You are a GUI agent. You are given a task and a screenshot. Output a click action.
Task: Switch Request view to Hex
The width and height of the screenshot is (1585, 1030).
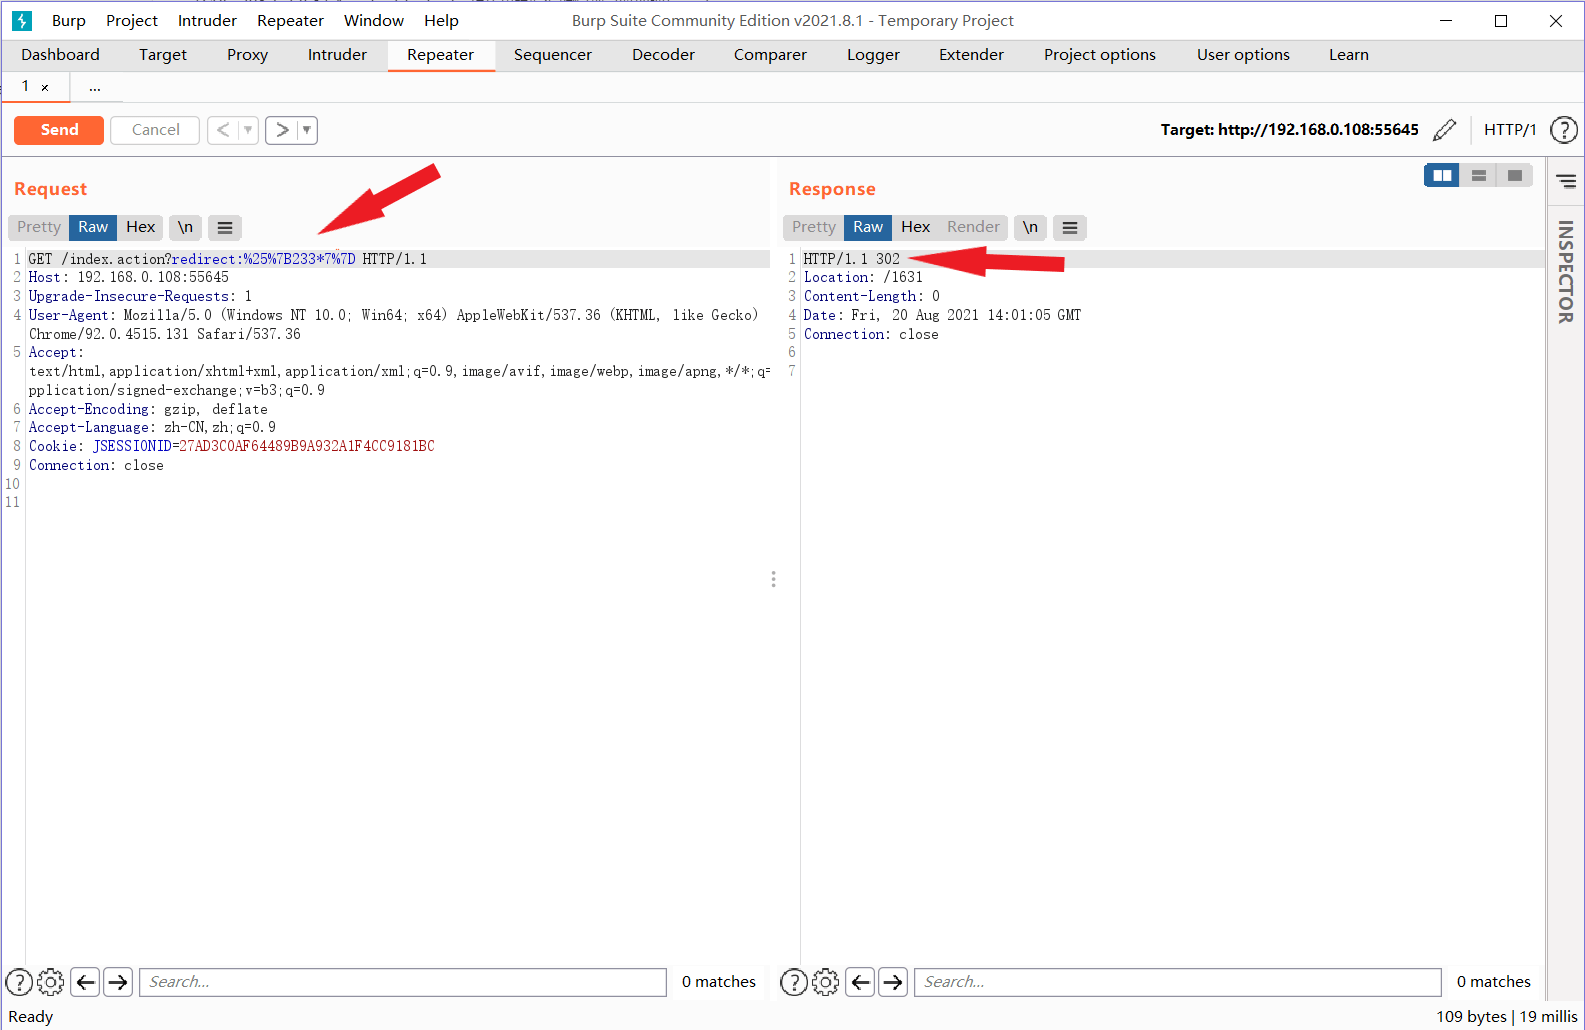pos(141,227)
